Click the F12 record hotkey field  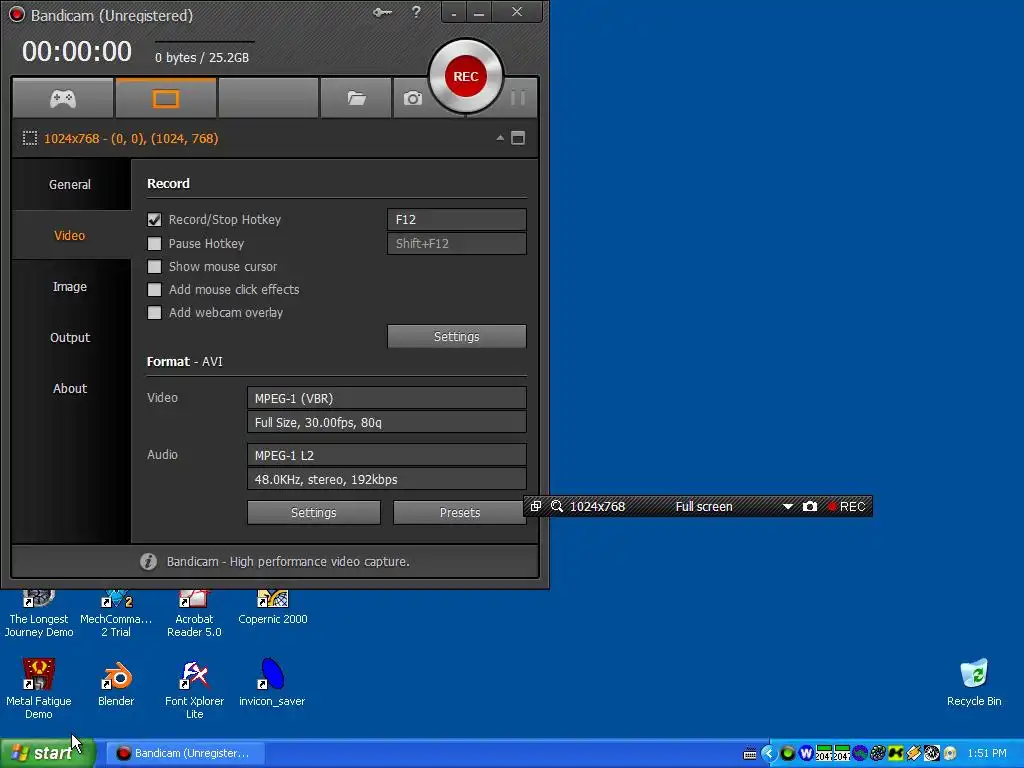click(456, 219)
